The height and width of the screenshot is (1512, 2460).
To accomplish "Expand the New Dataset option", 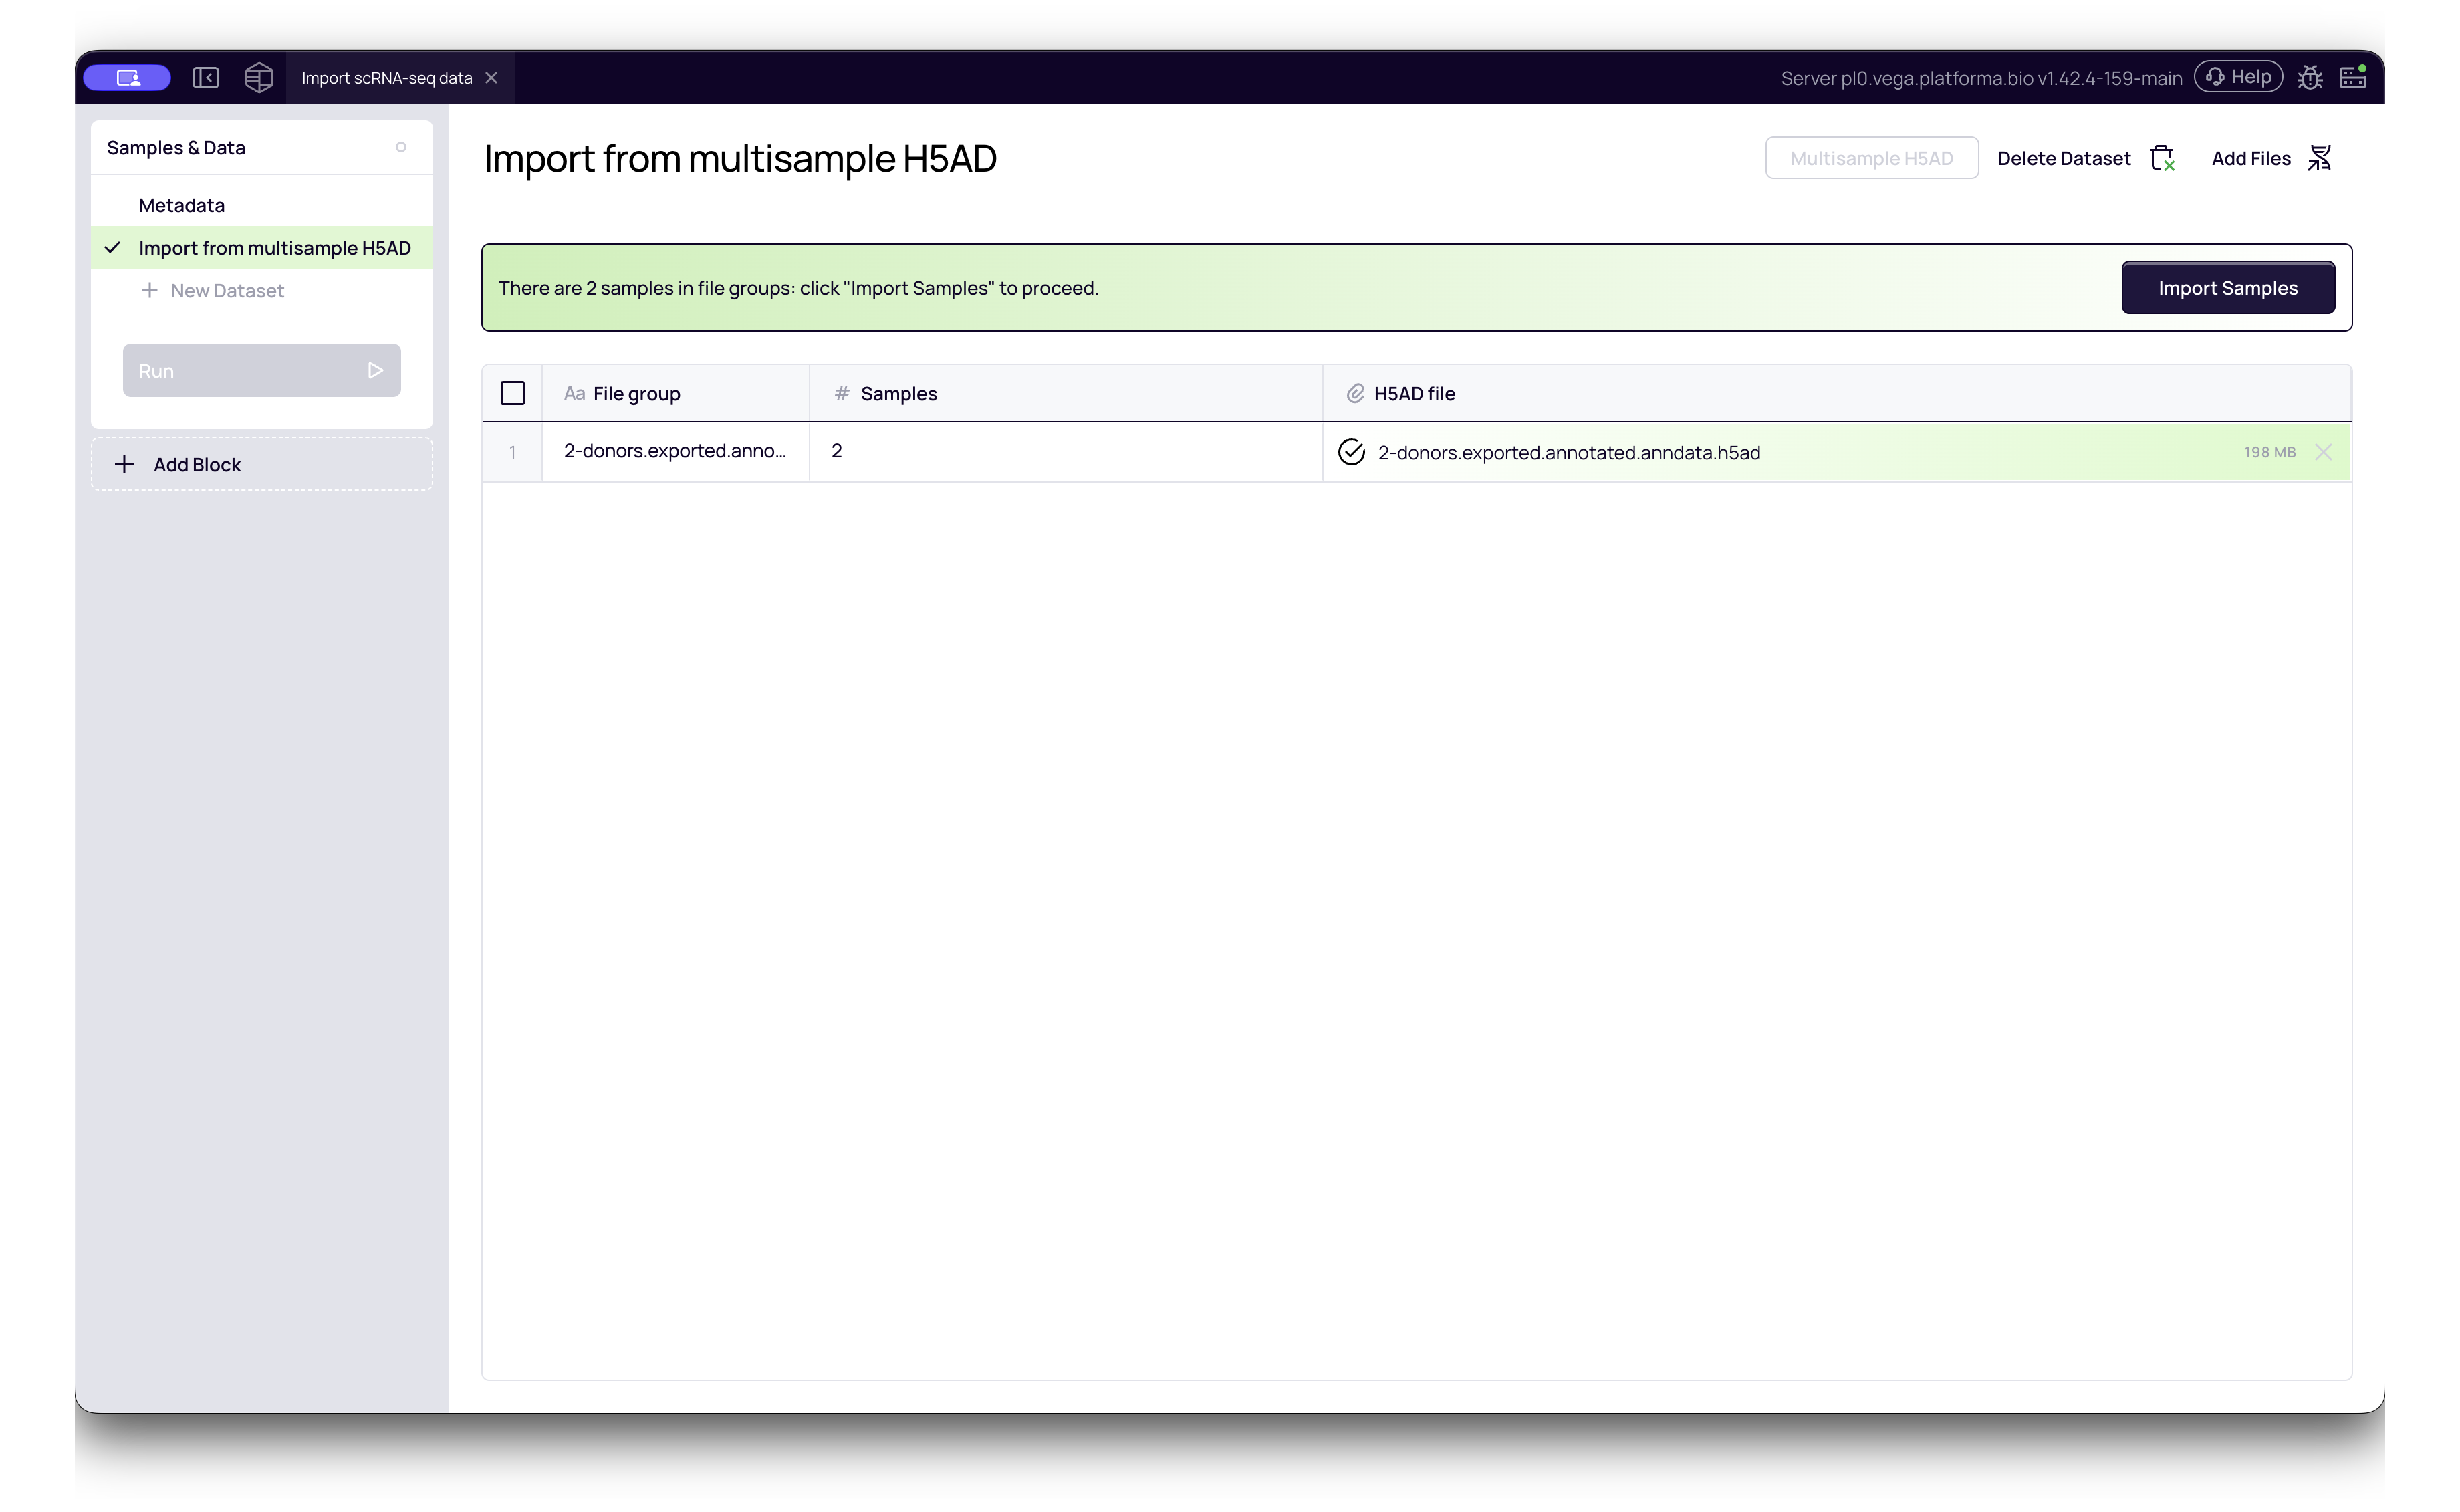I will point(213,291).
